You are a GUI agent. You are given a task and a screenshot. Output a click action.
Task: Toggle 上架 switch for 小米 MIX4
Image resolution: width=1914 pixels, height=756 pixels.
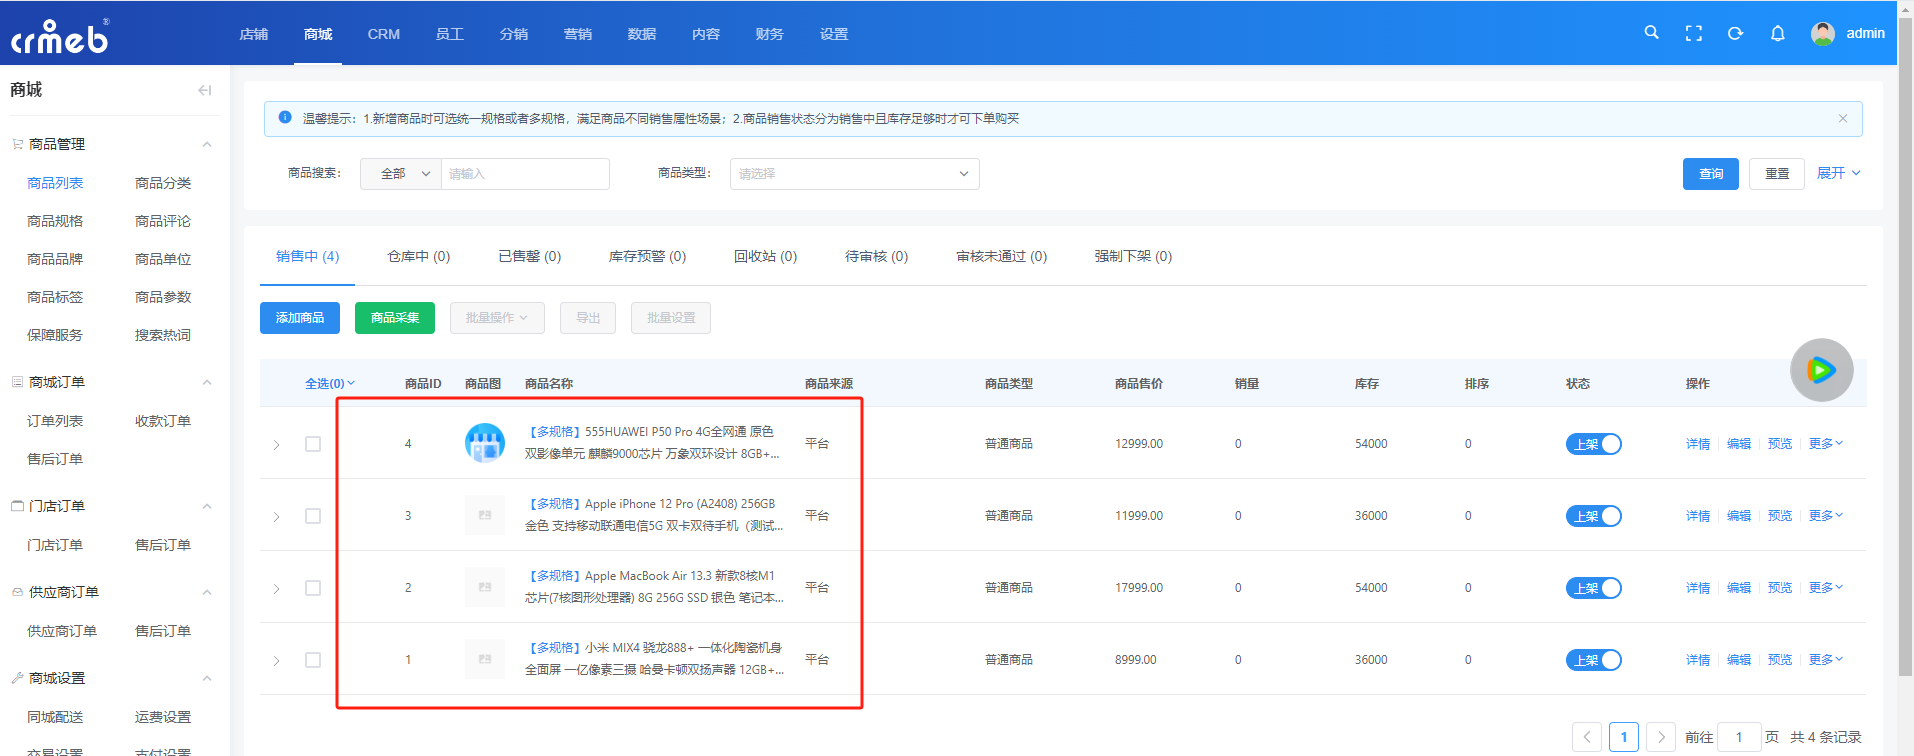[1594, 660]
